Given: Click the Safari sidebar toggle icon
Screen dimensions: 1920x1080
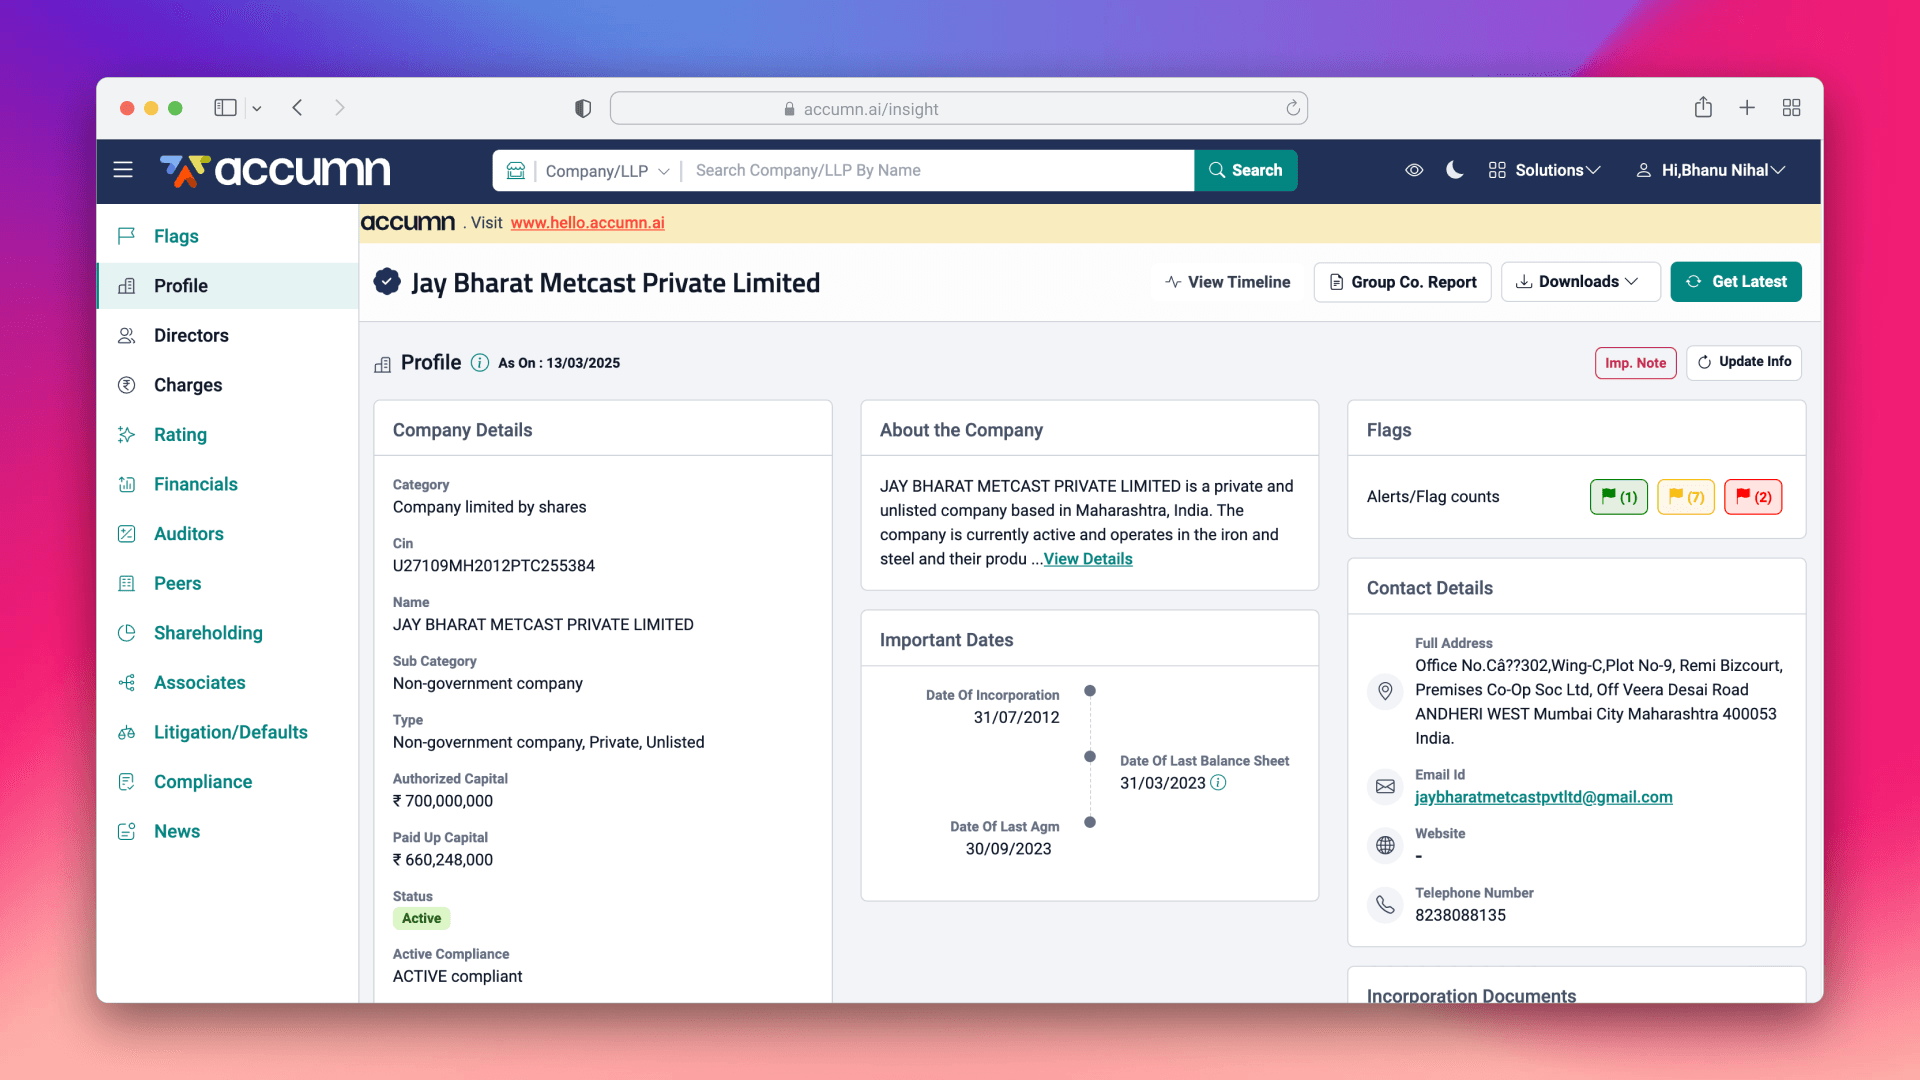Looking at the screenshot, I should tap(225, 108).
